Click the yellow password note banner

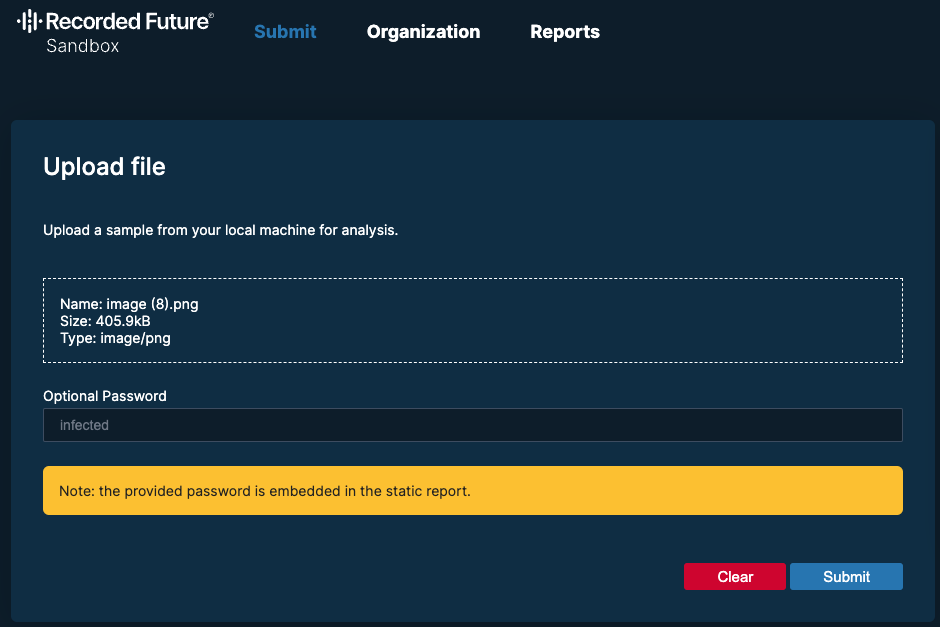pos(472,491)
